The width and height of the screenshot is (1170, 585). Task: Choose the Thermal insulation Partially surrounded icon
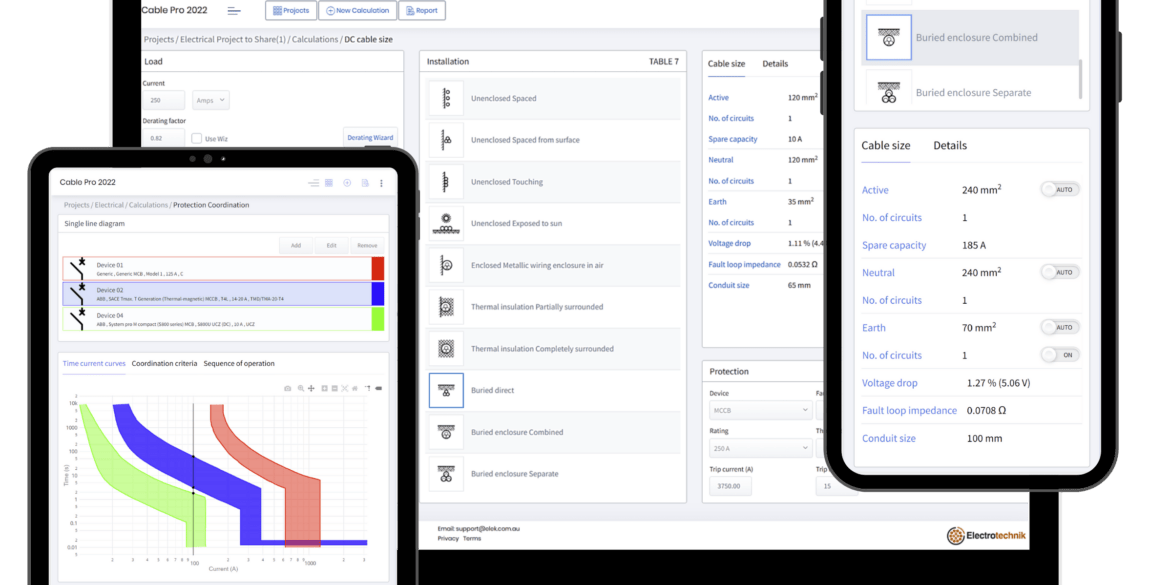(445, 307)
